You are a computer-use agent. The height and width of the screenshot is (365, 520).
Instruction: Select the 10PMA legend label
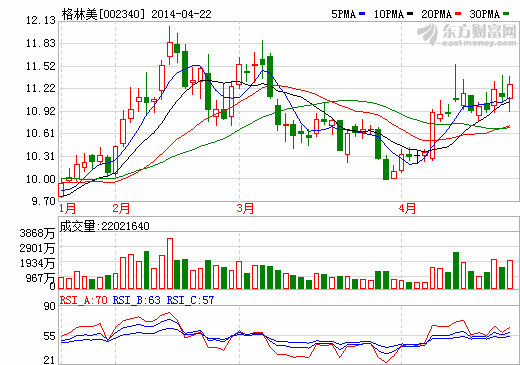click(389, 14)
